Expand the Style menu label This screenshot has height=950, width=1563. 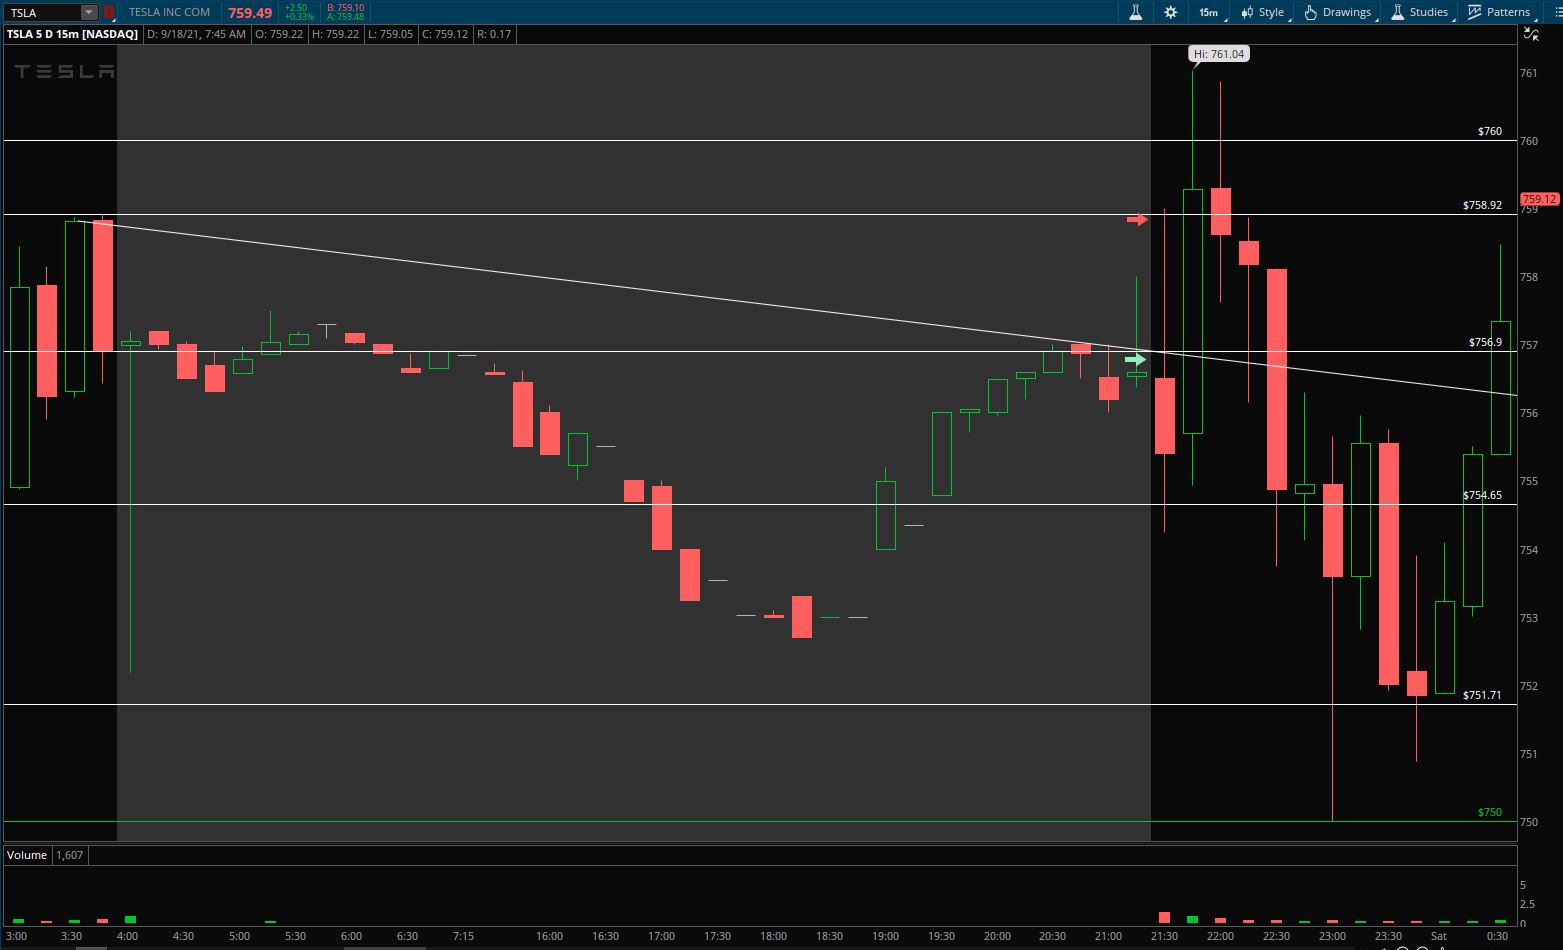tap(1271, 12)
